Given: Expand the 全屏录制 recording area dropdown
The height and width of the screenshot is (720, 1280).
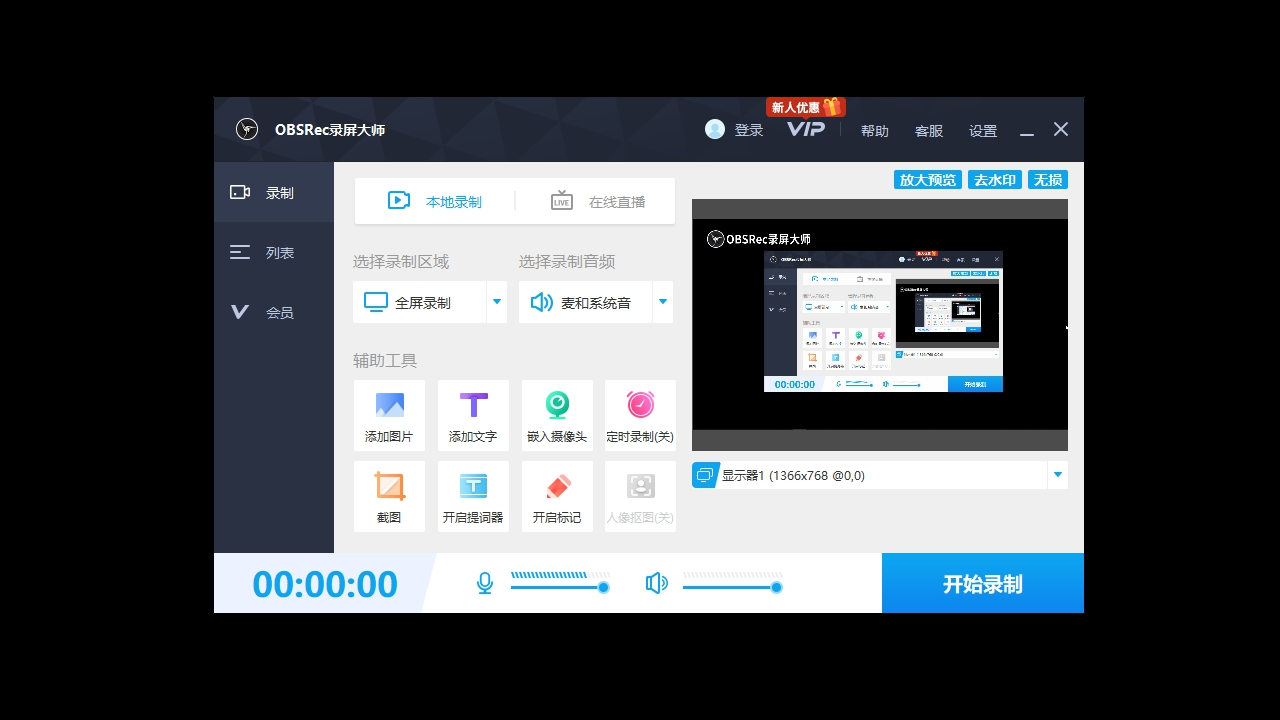Looking at the screenshot, I should coord(496,301).
